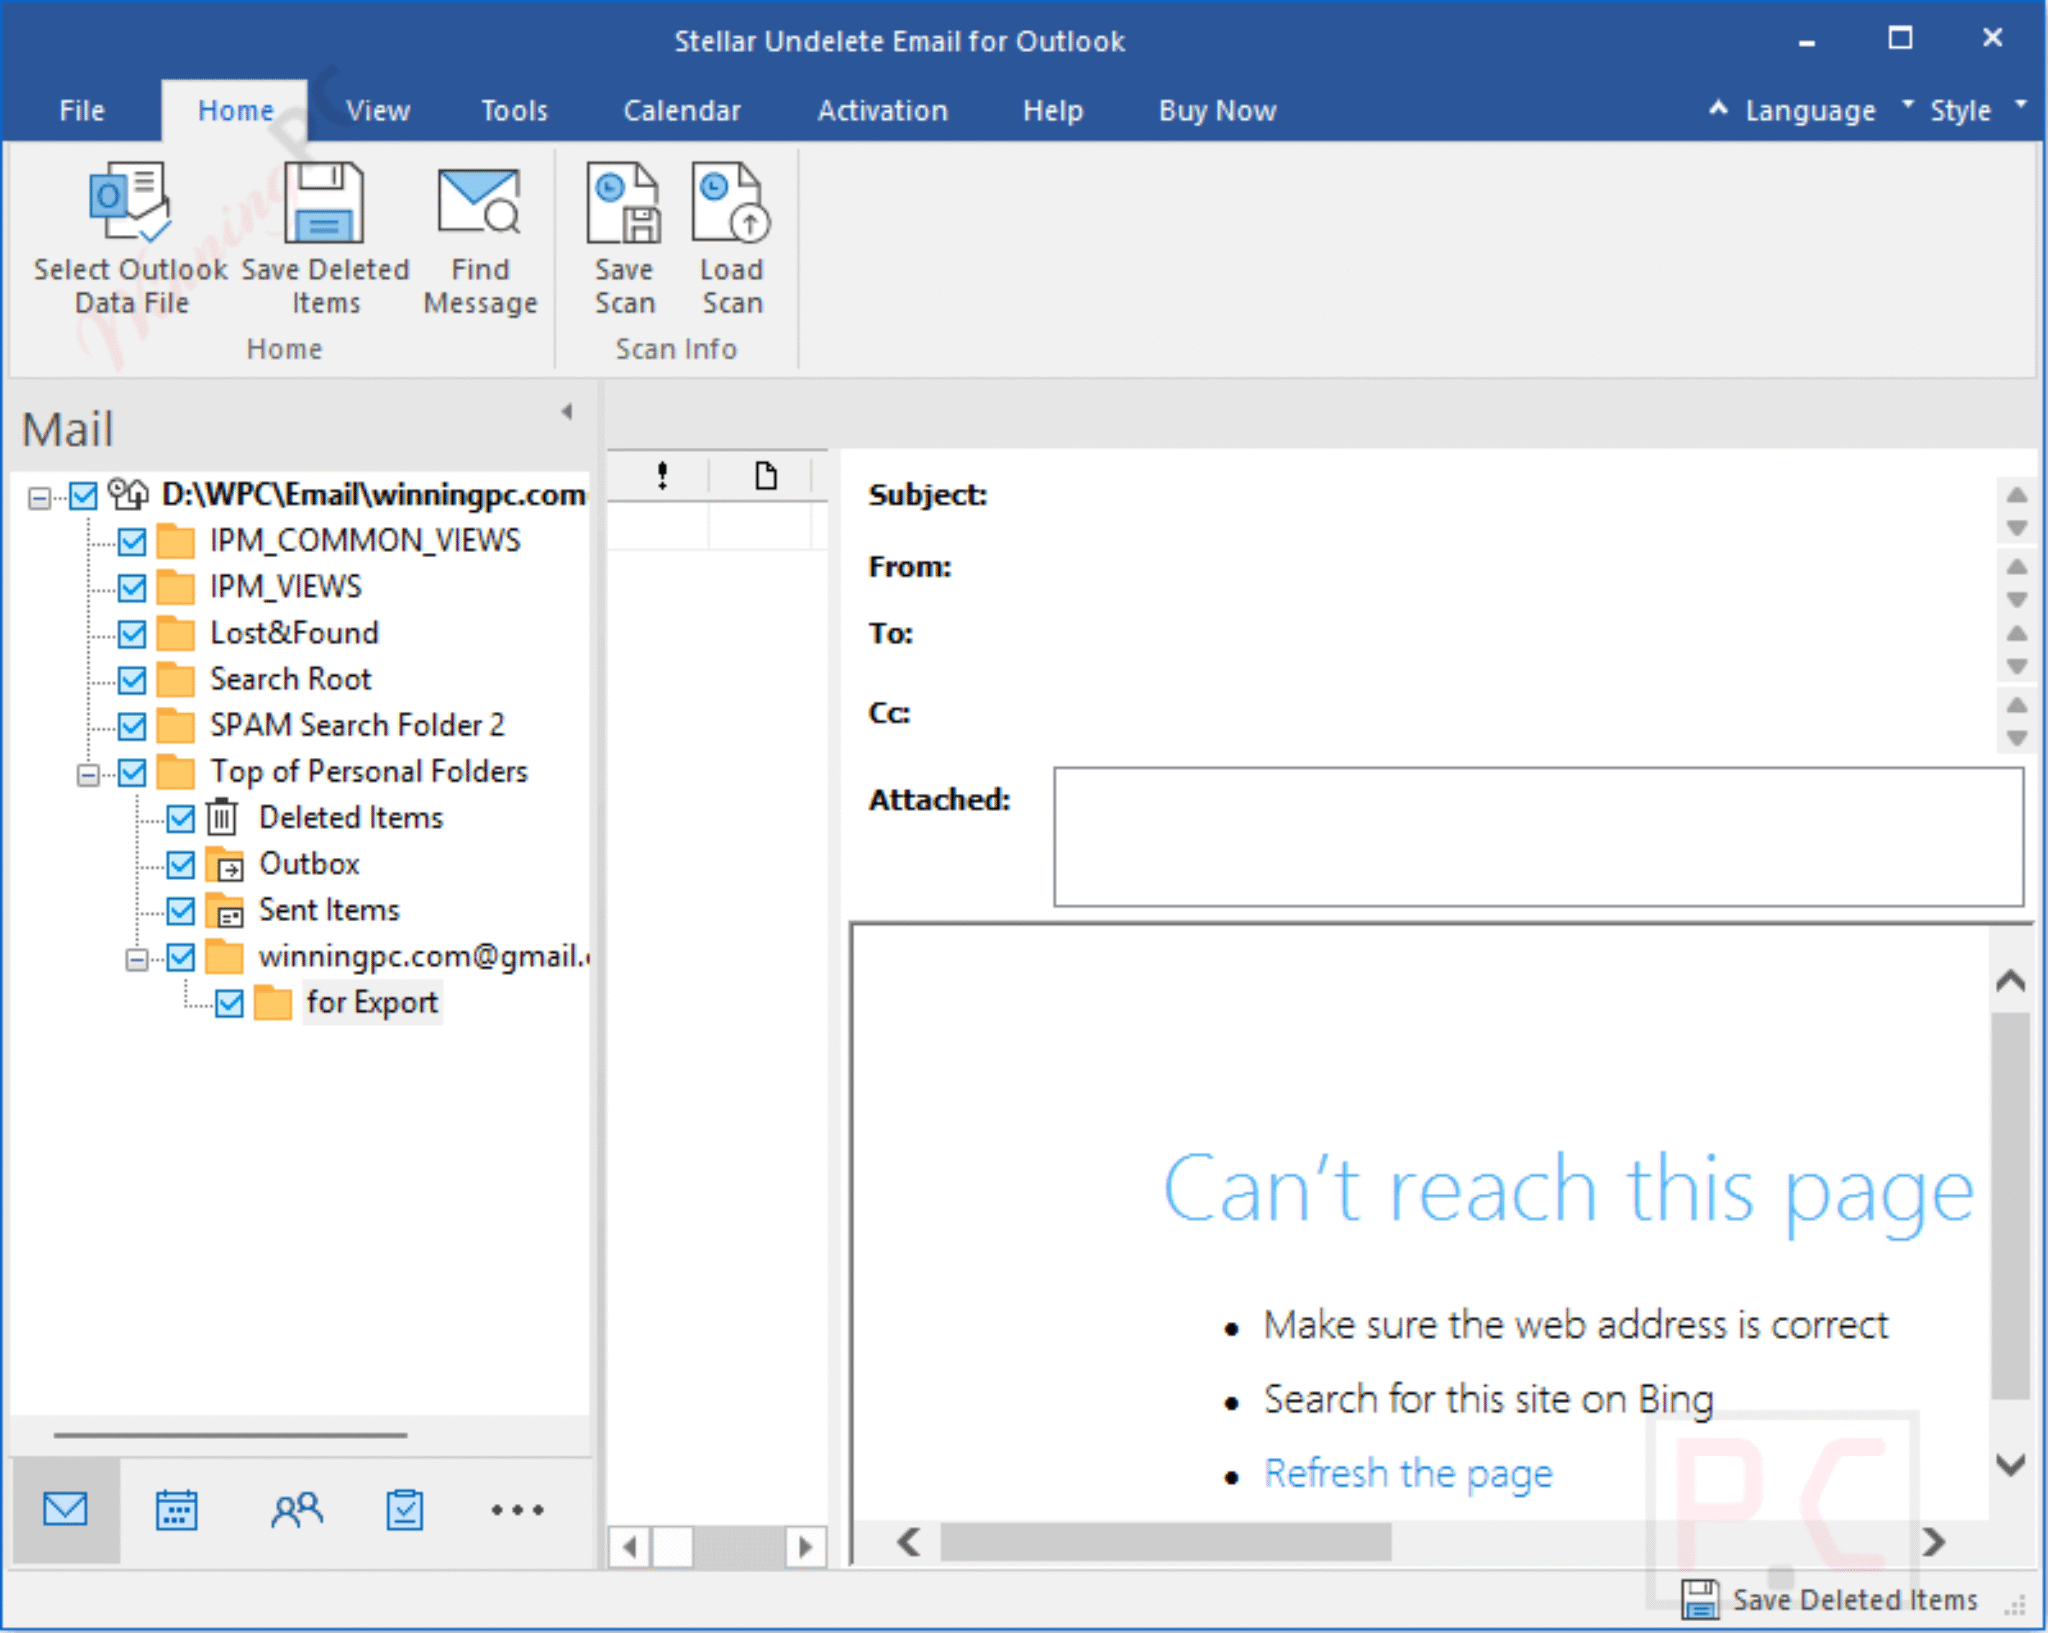Click the three-dots more views button
The height and width of the screenshot is (1633, 2048).
517,1510
